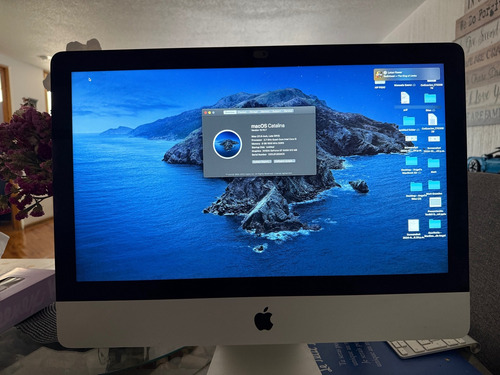
Task: Click the macOS Catalina round logo
Action: pos(228,145)
